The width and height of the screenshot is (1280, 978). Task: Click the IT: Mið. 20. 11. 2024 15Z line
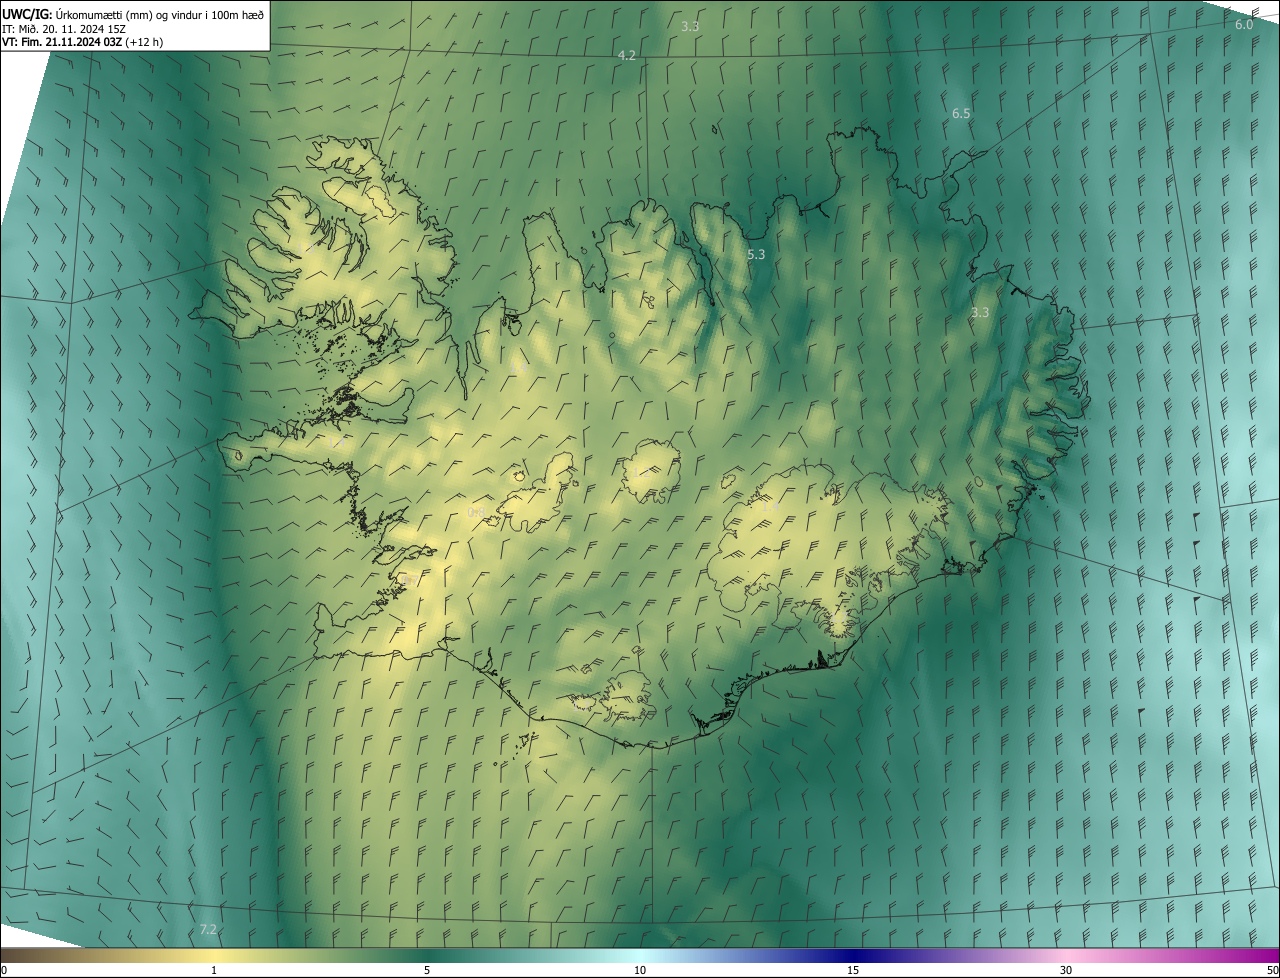(63, 28)
